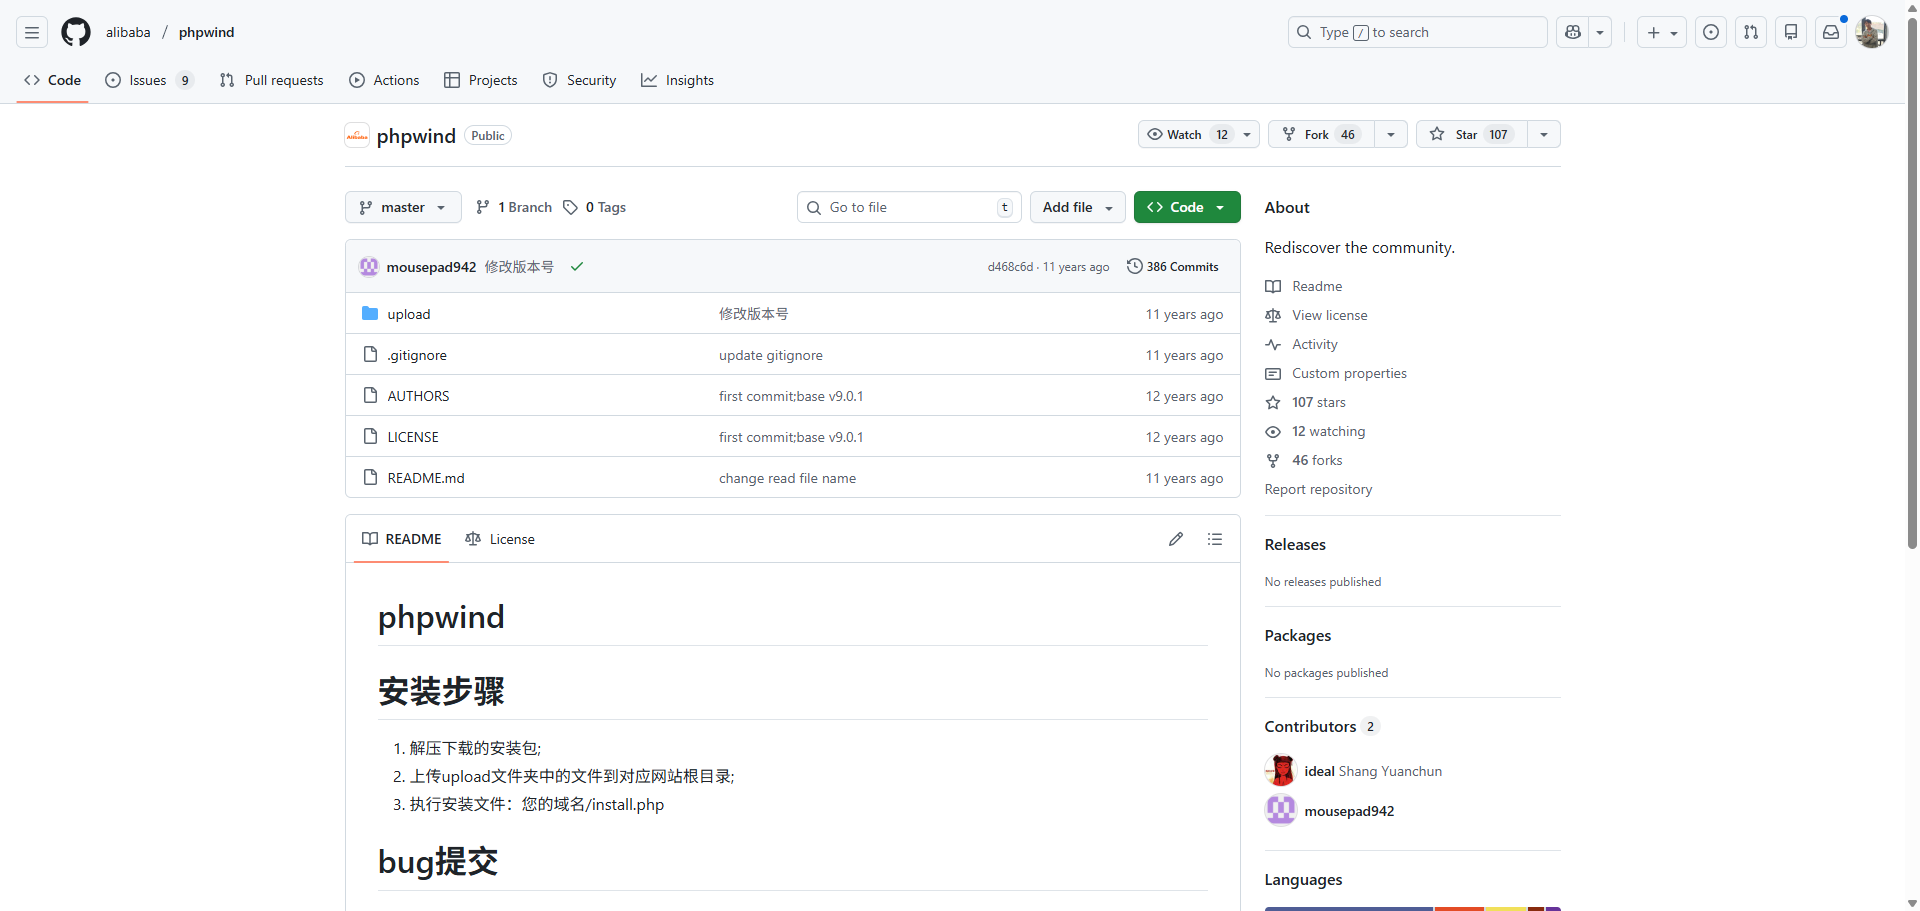Switch to the License tab
This screenshot has height=911, width=1920.
[x=500, y=539]
